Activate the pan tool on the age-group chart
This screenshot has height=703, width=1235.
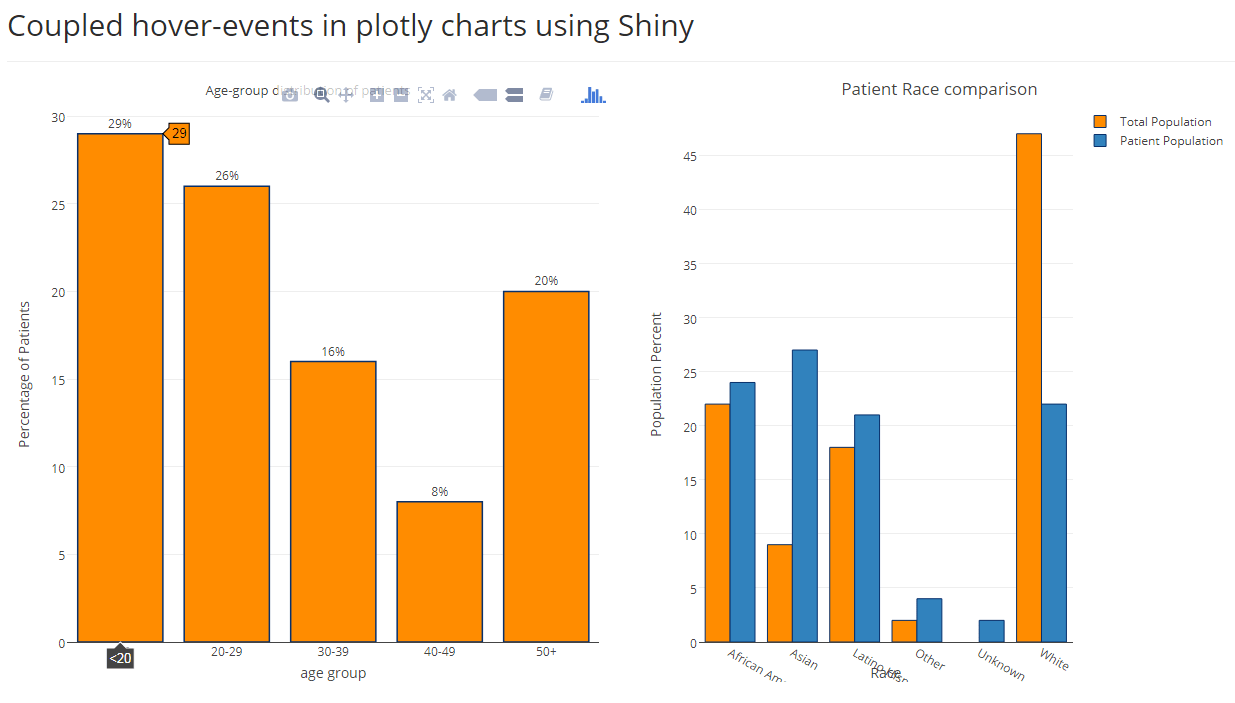tap(345, 94)
